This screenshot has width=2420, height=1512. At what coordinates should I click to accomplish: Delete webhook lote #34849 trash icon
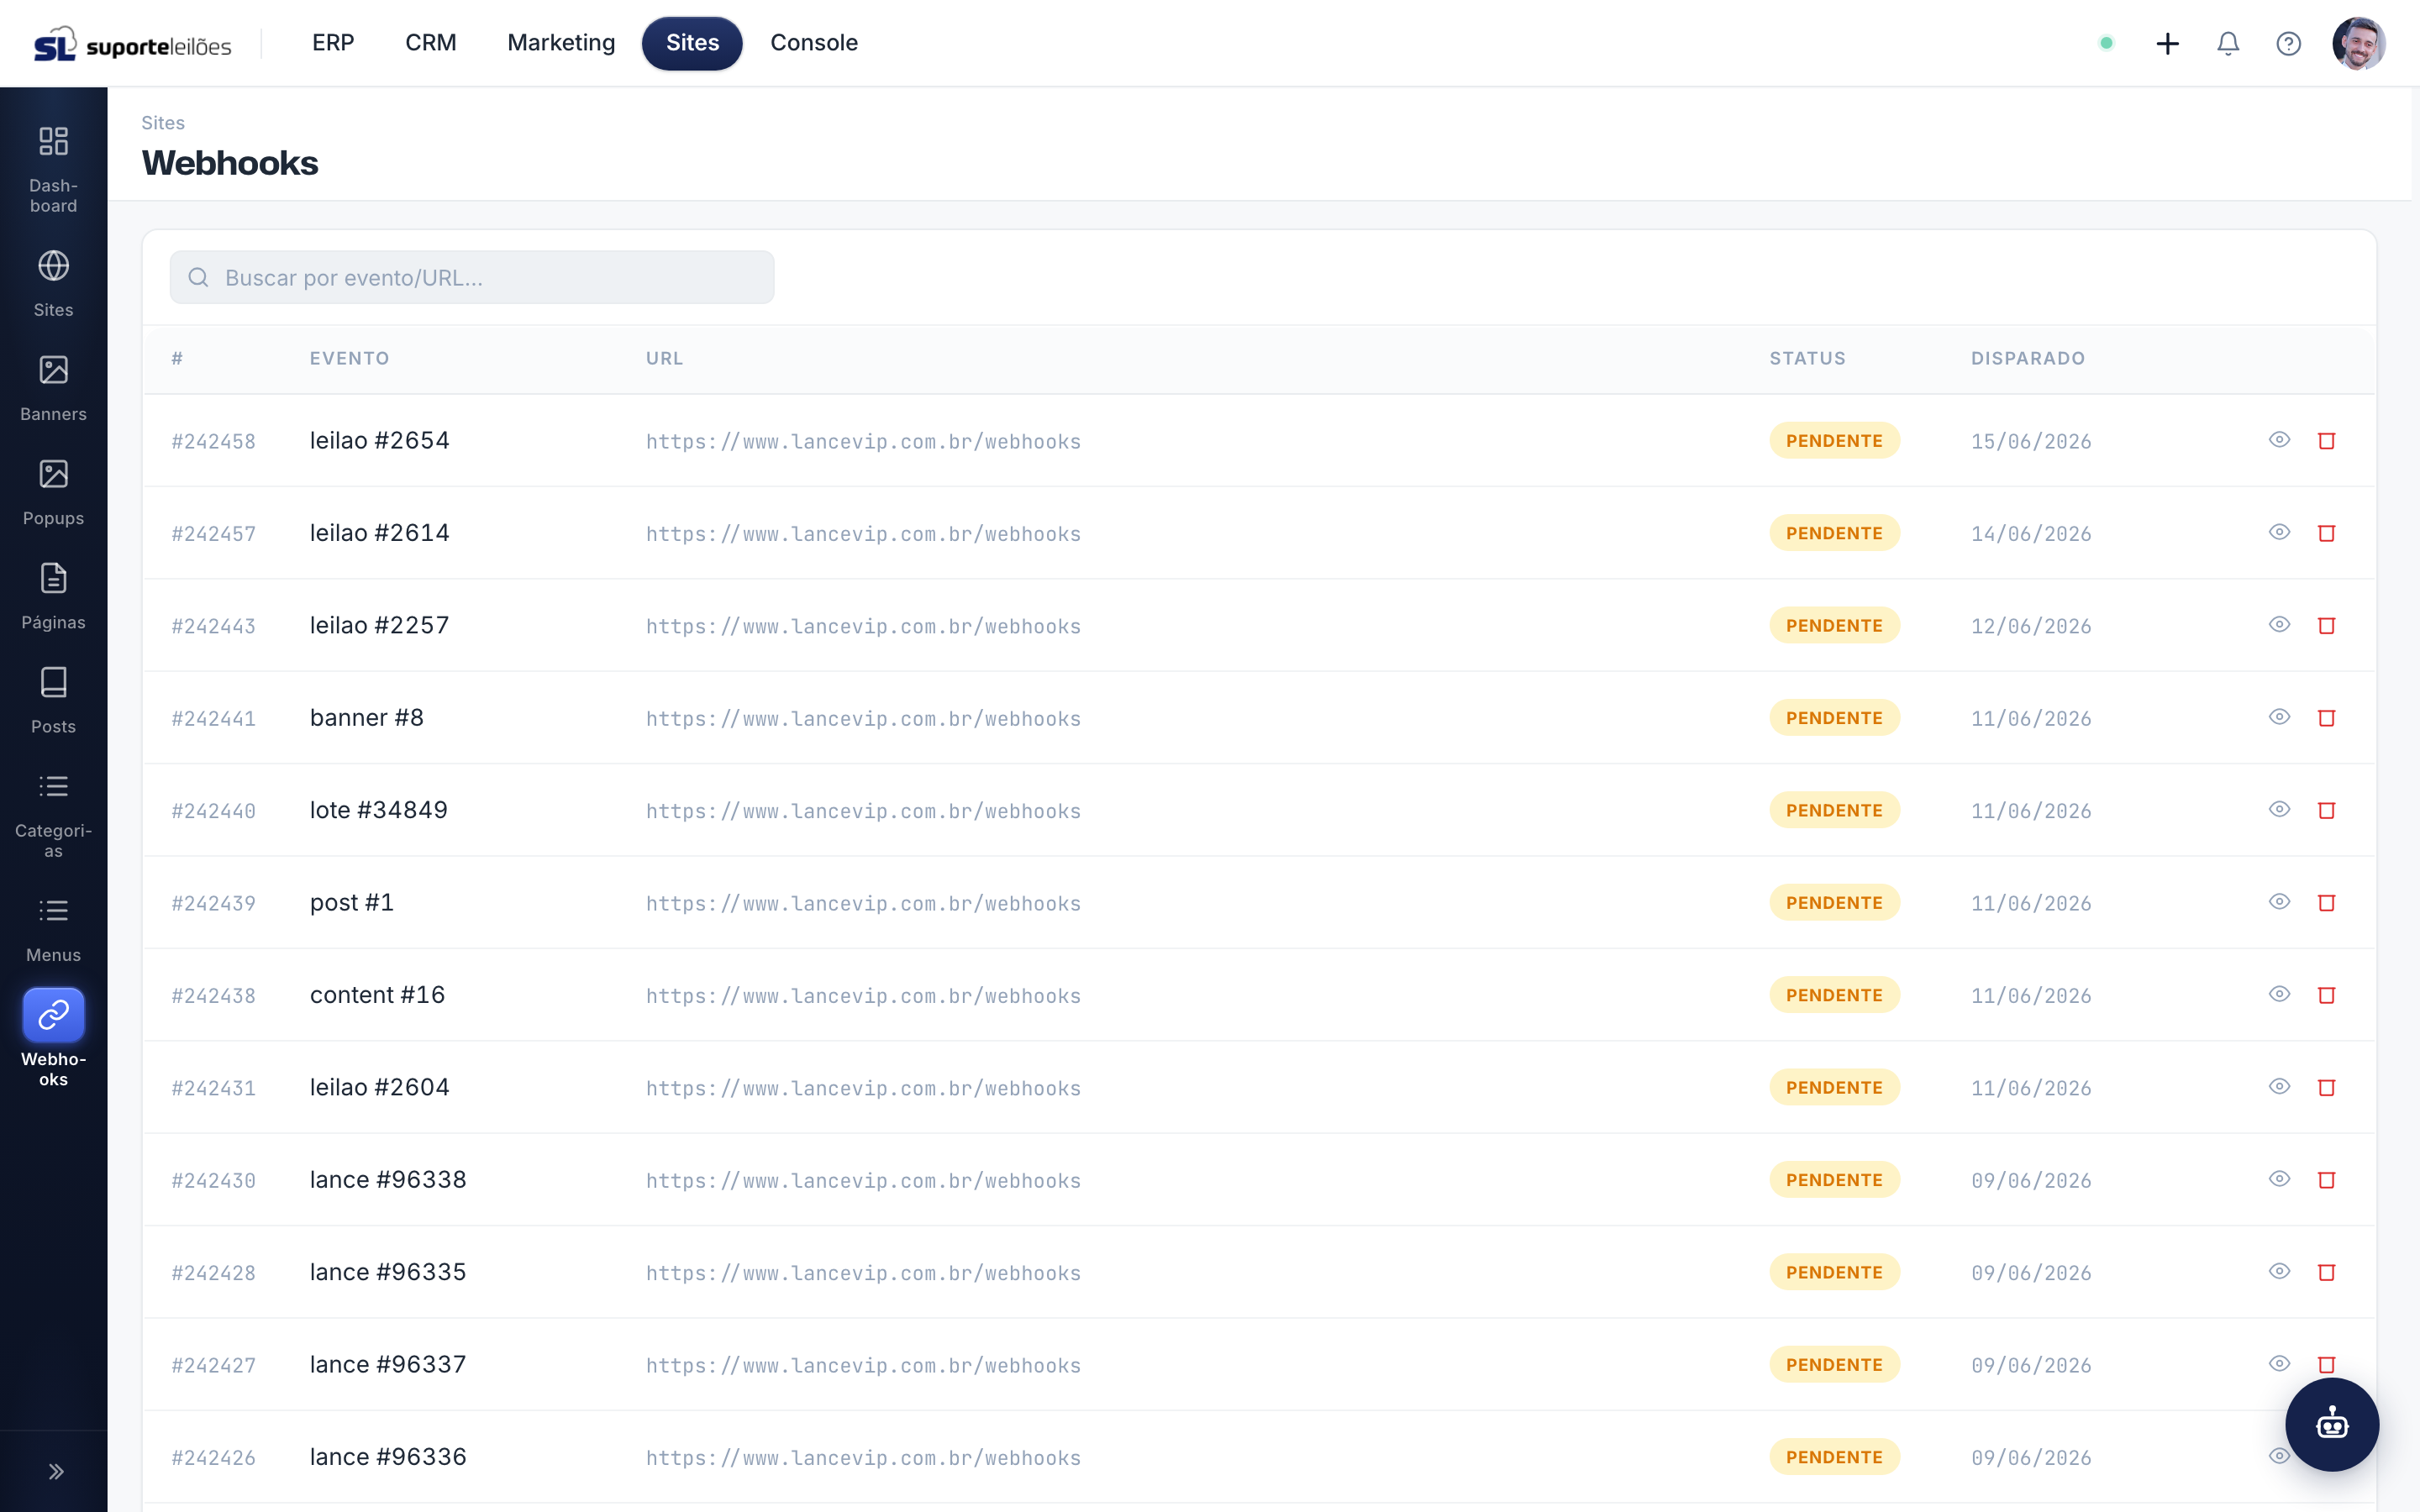pyautogui.click(x=2326, y=810)
